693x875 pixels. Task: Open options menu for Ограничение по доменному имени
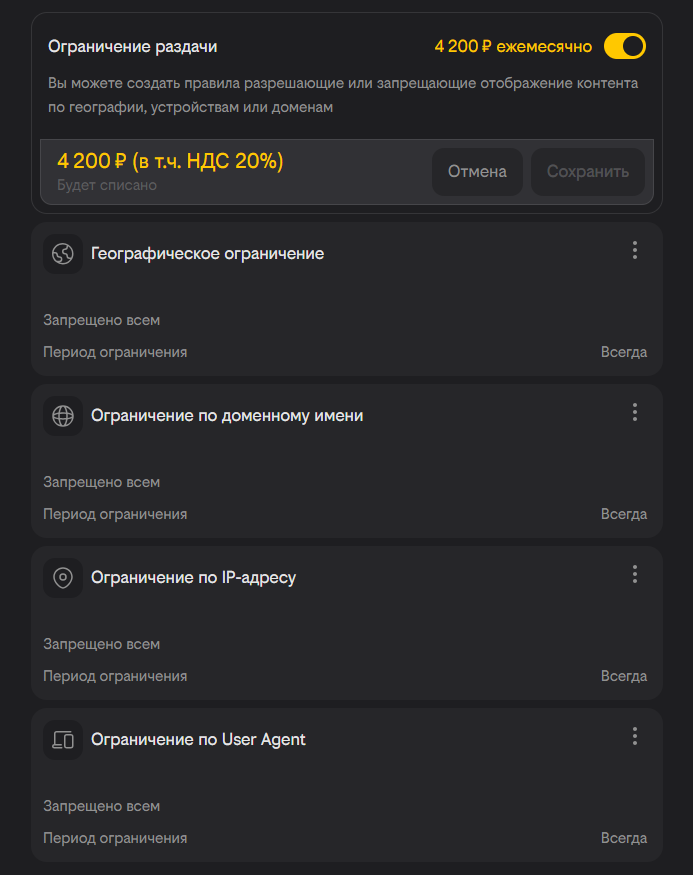tap(634, 413)
